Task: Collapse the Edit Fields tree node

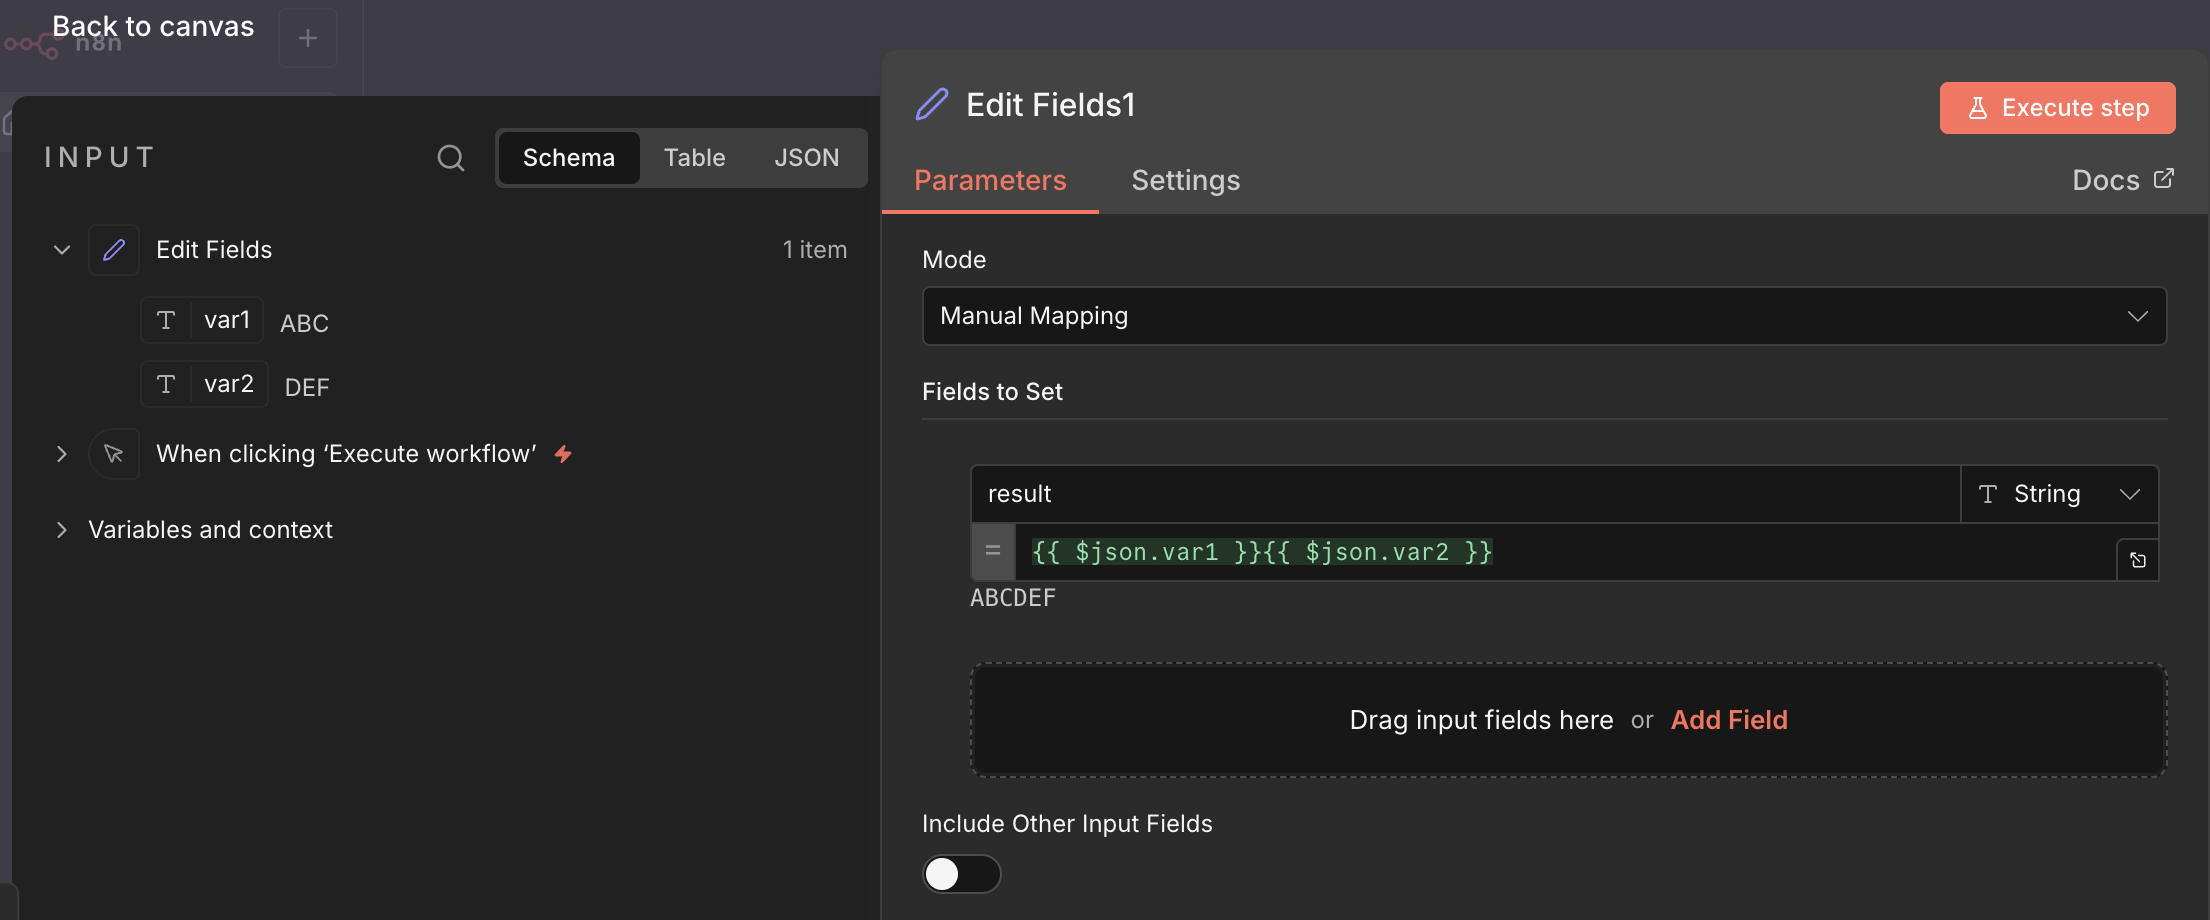Action: (x=62, y=250)
